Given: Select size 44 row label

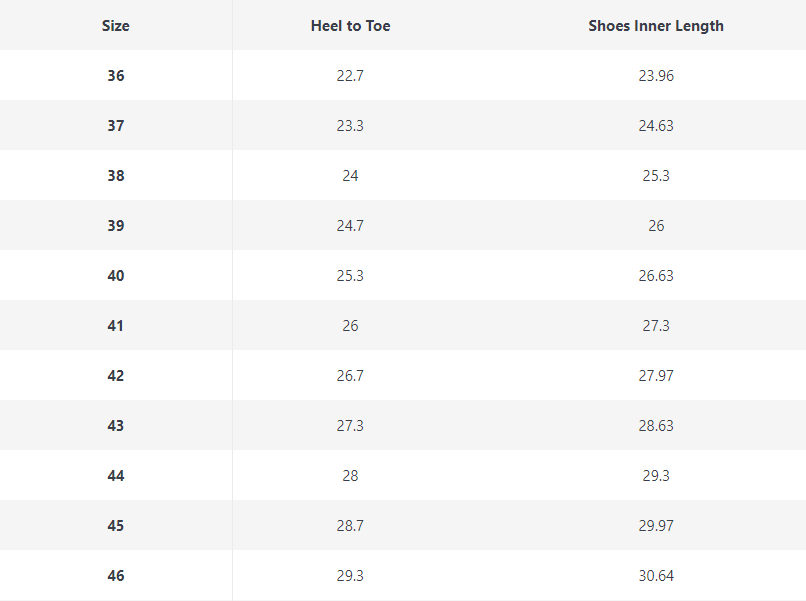Looking at the screenshot, I should 116,476.
